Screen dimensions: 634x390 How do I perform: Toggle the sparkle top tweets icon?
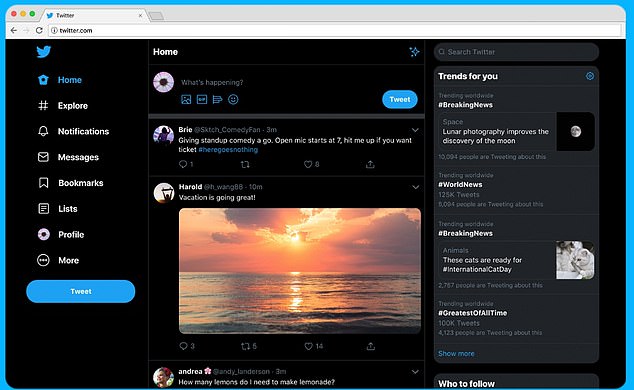pyautogui.click(x=414, y=52)
